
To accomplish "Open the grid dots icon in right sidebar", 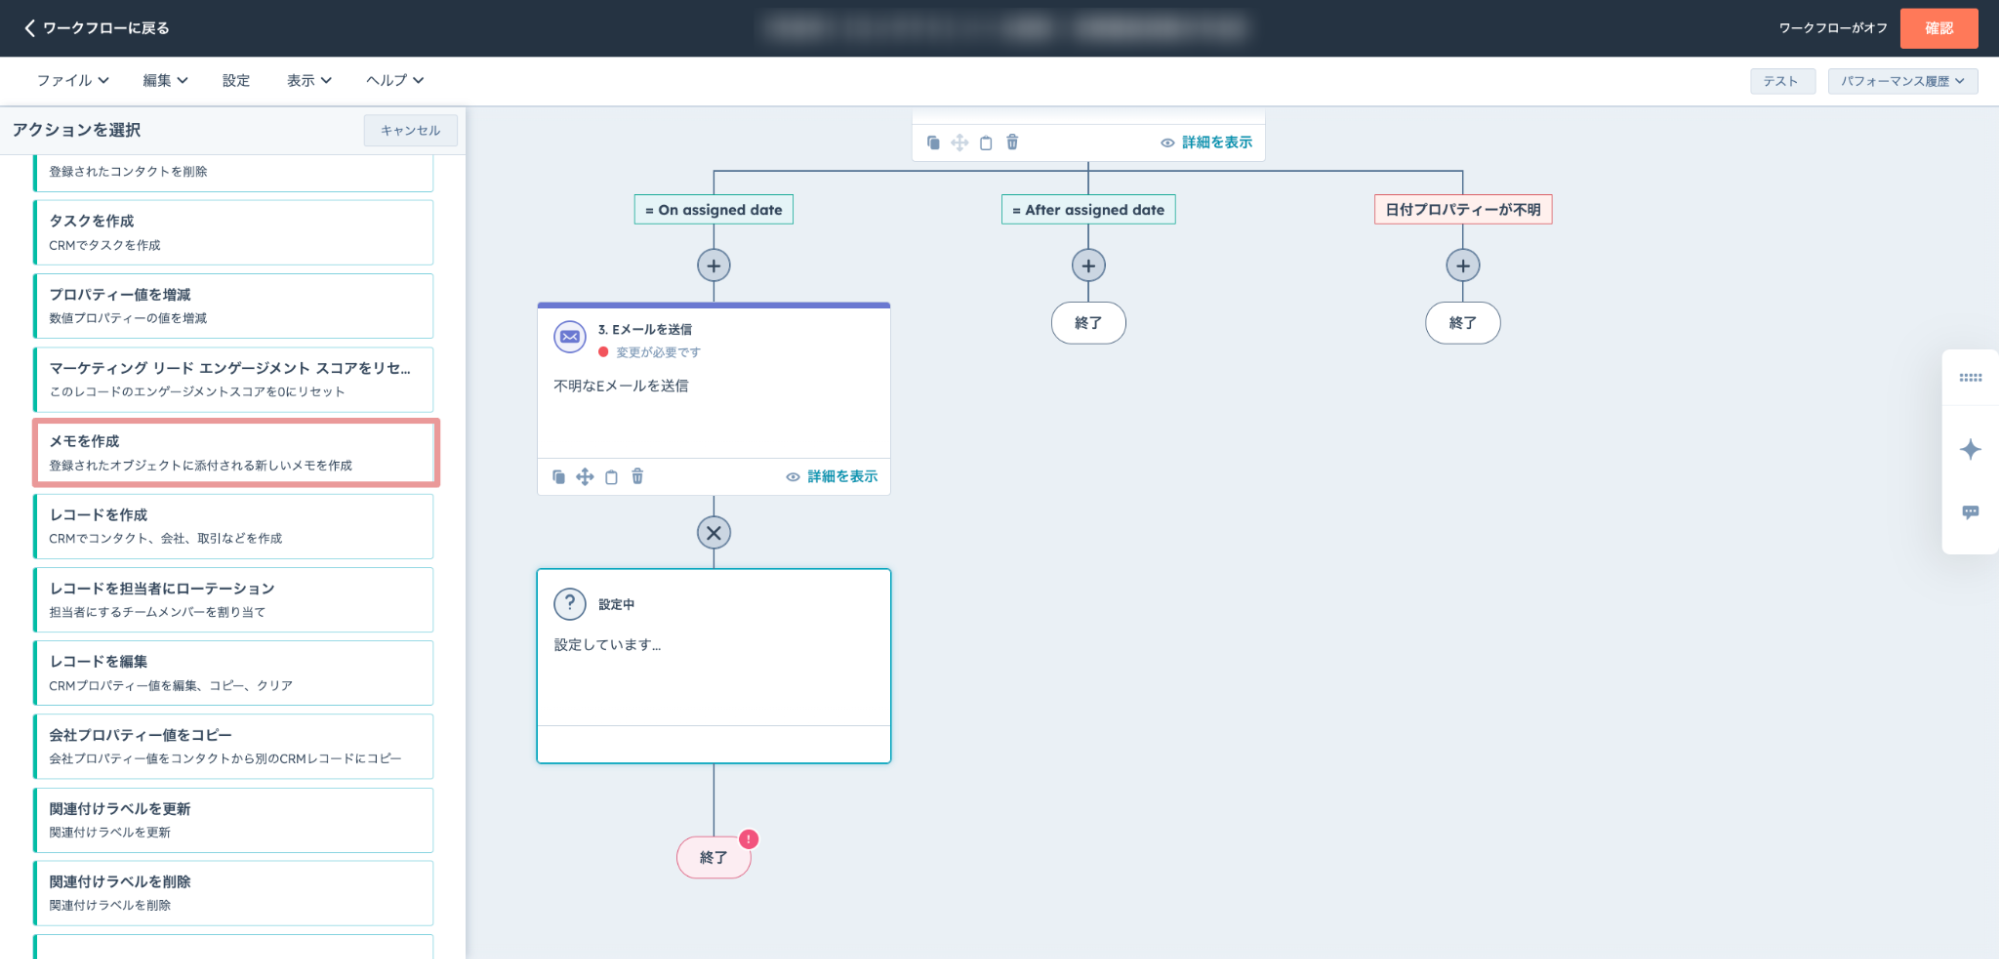I will (1970, 378).
